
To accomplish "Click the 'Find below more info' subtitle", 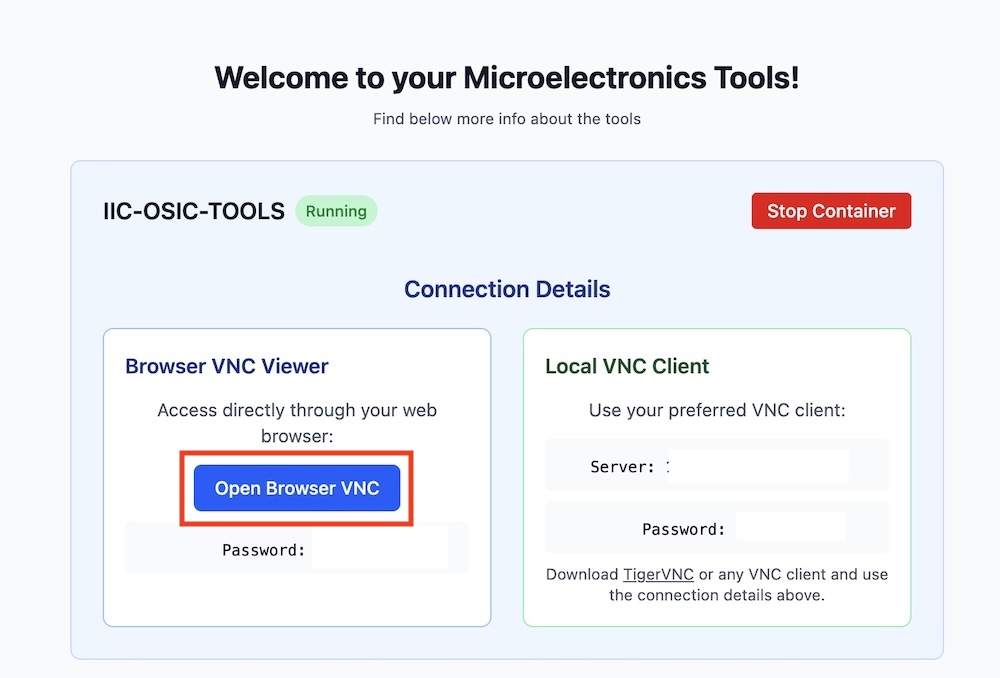I will tap(507, 119).
